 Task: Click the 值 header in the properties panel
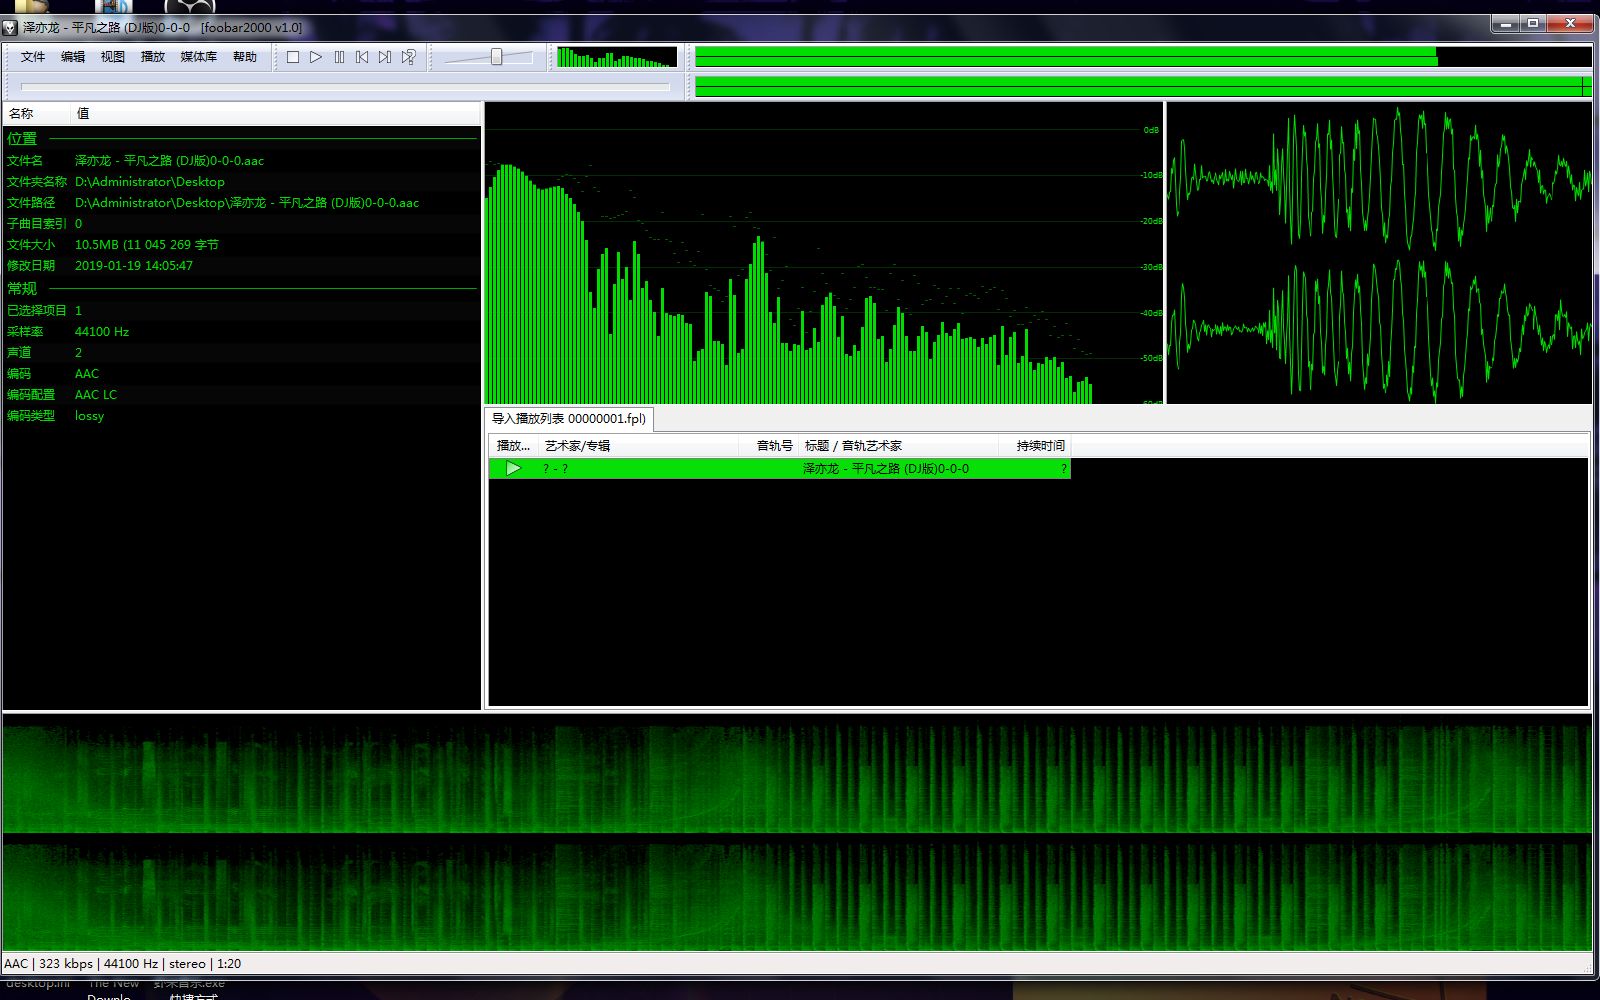pyautogui.click(x=276, y=113)
